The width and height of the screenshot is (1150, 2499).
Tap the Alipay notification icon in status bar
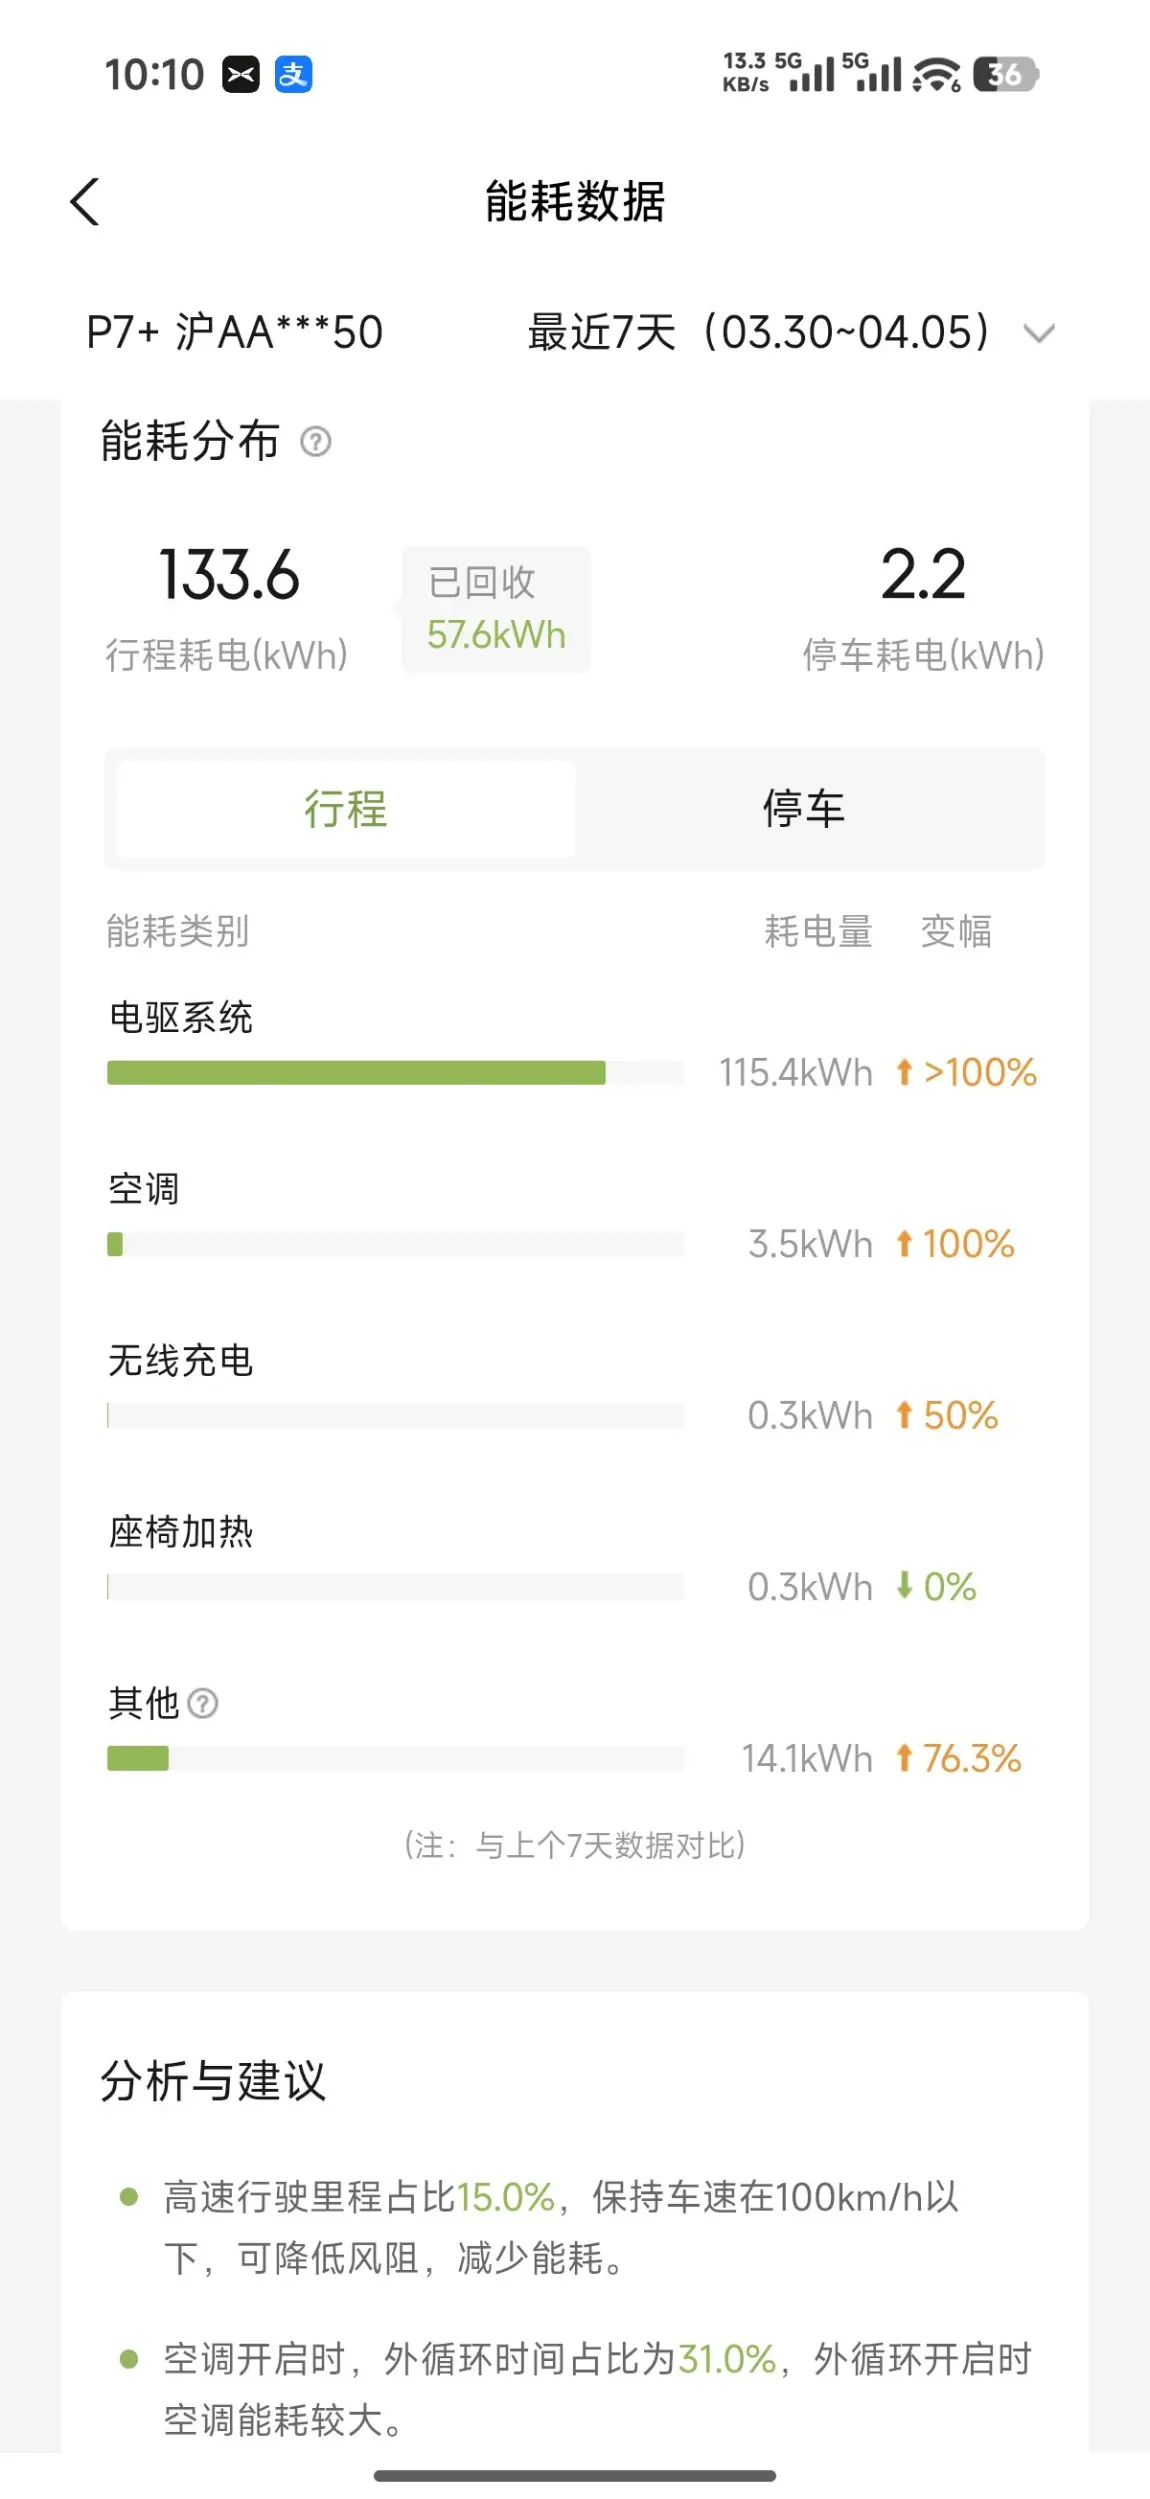(x=293, y=74)
